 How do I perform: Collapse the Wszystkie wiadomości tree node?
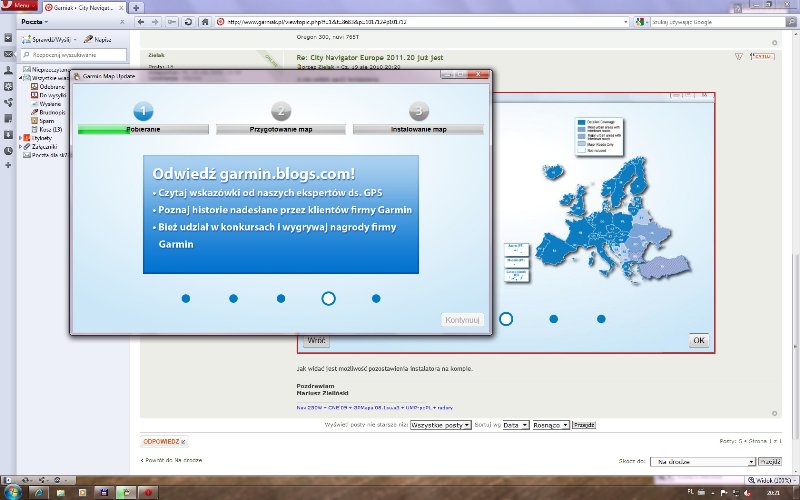pyautogui.click(x=21, y=78)
